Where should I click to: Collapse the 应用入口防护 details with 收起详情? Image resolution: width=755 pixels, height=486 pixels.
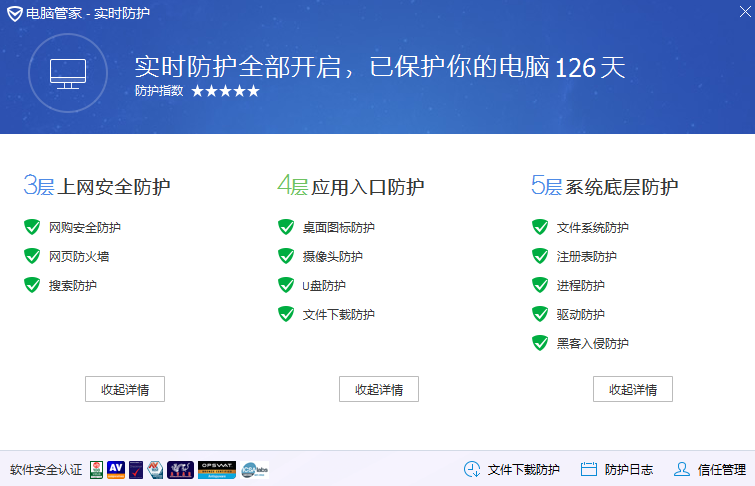click(379, 389)
